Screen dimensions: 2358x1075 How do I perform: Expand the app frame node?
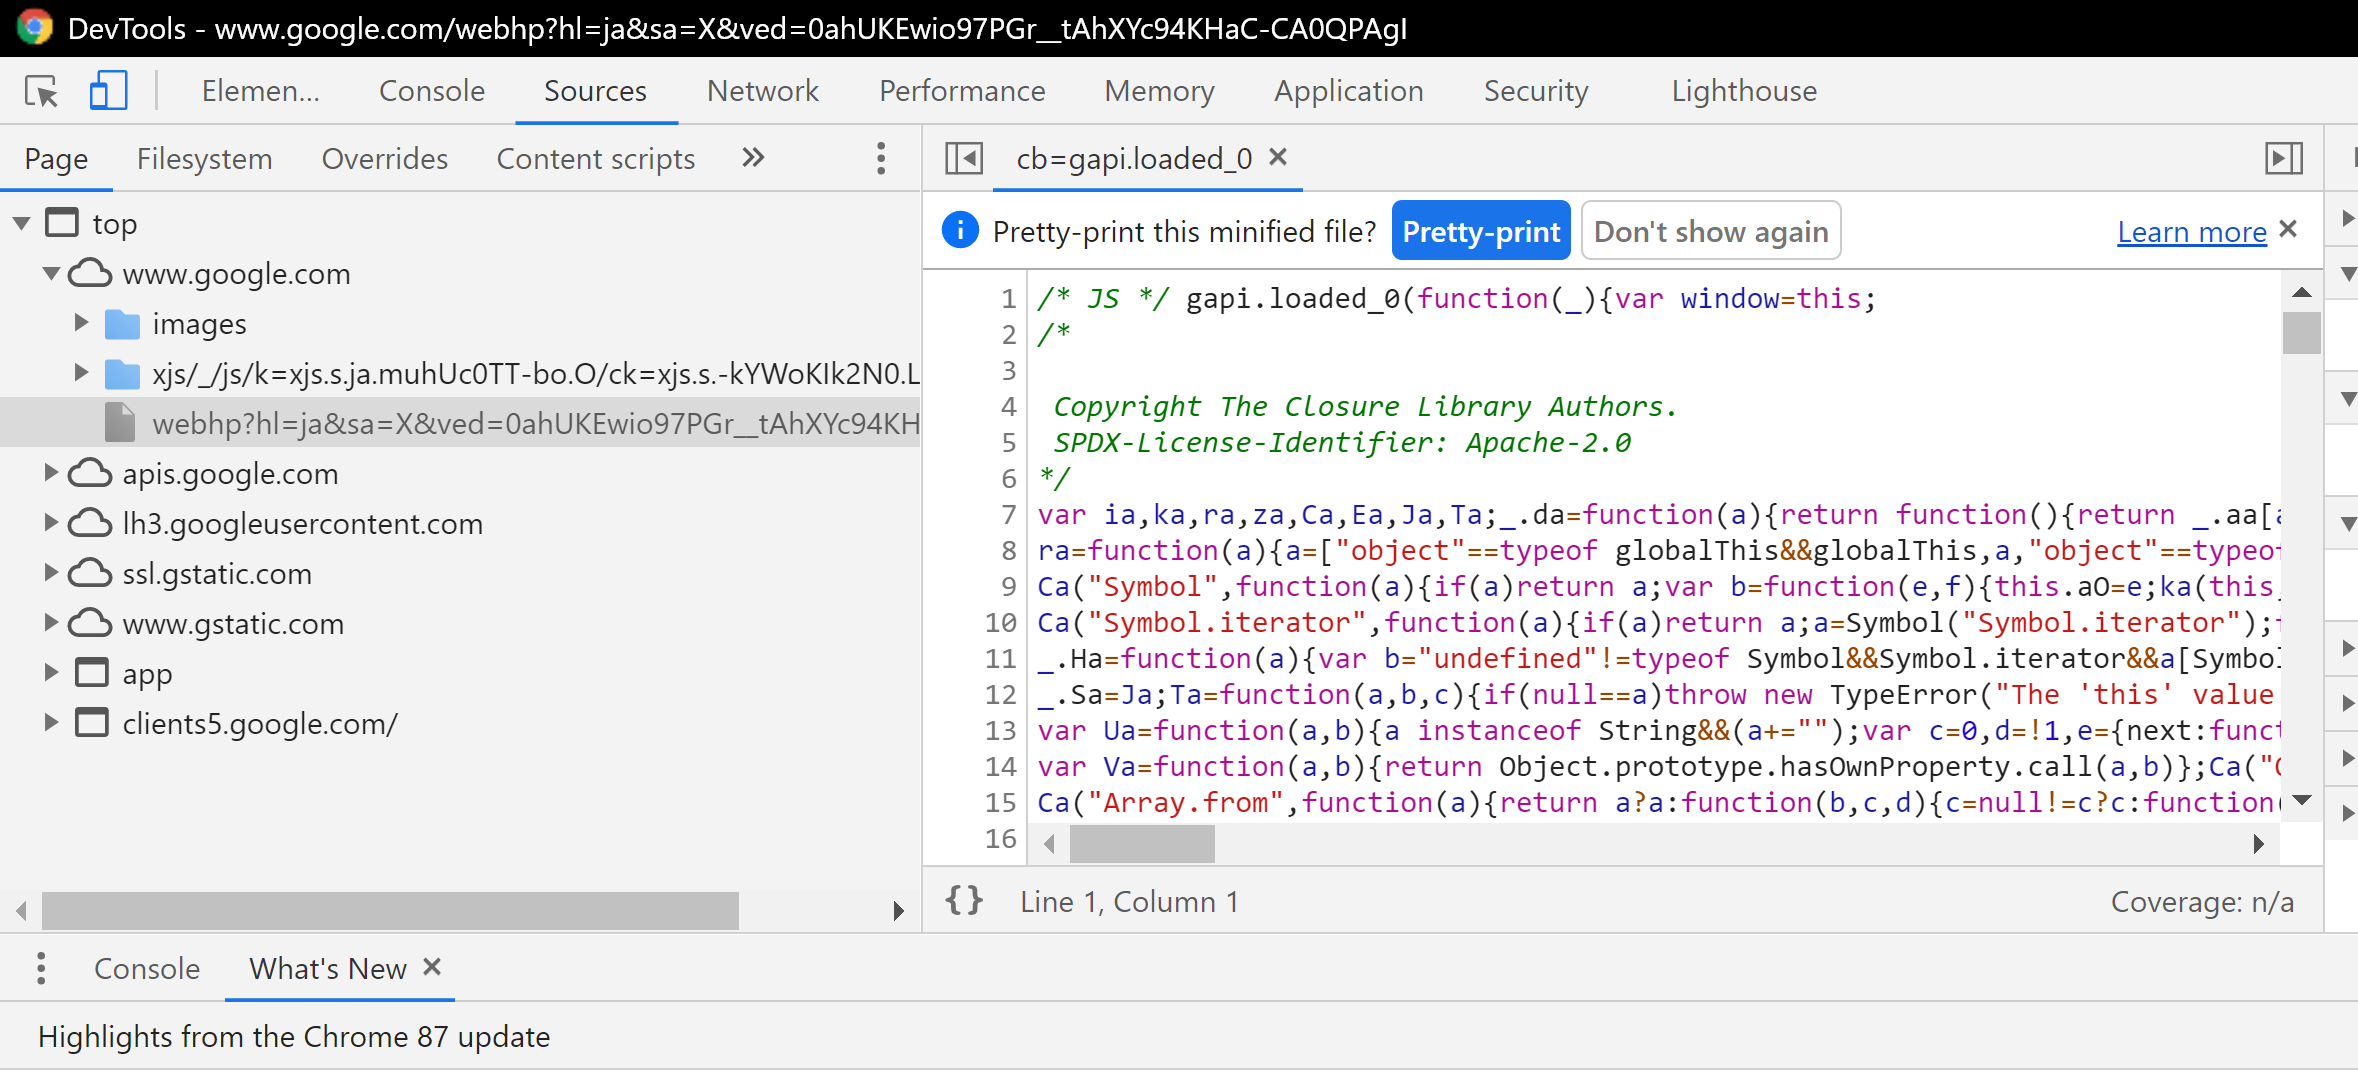click(x=51, y=673)
